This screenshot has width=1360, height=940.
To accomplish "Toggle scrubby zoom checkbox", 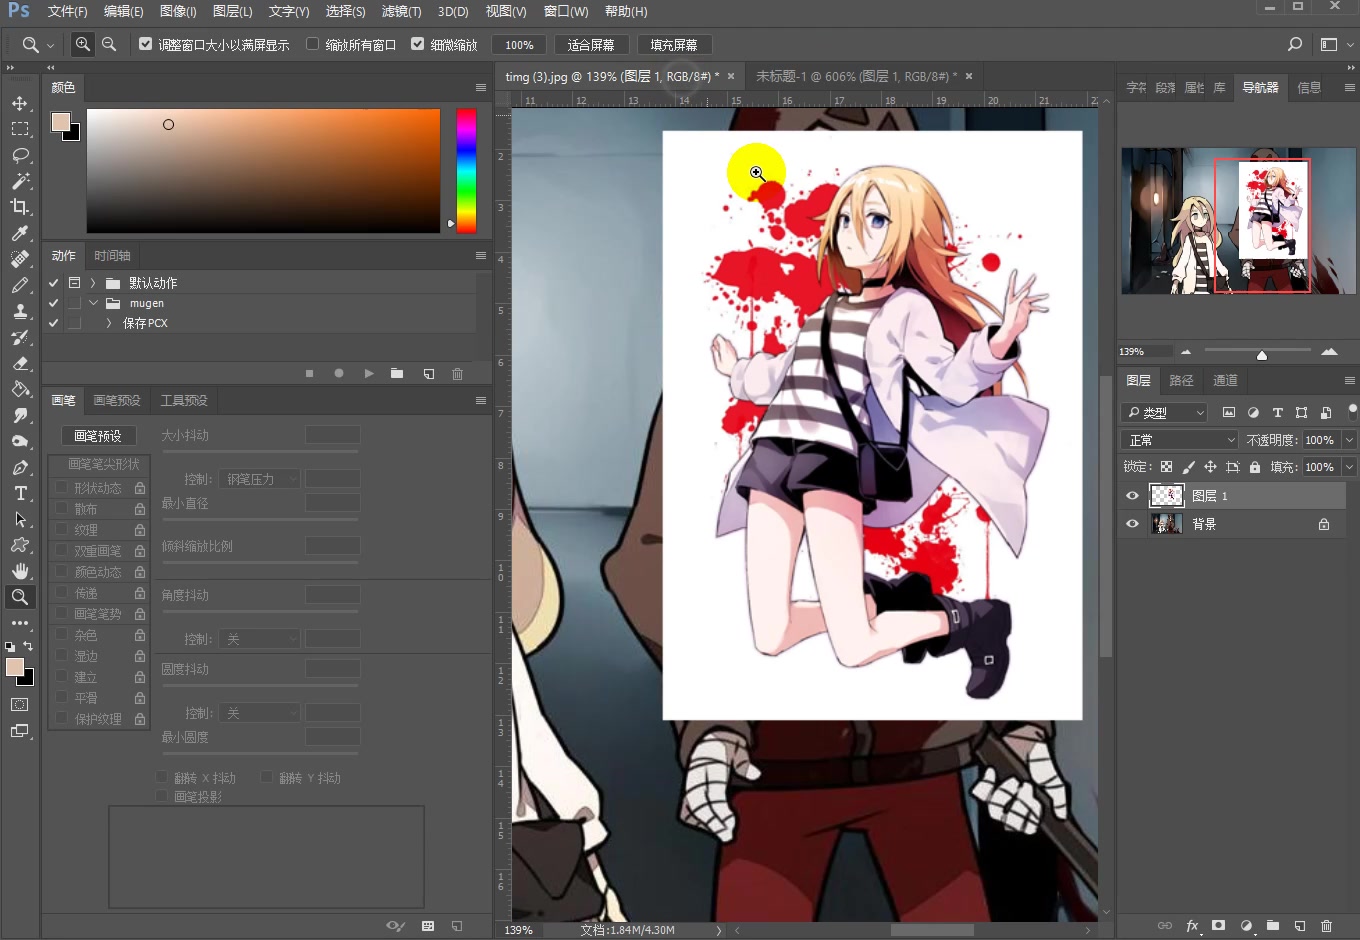I will [418, 44].
